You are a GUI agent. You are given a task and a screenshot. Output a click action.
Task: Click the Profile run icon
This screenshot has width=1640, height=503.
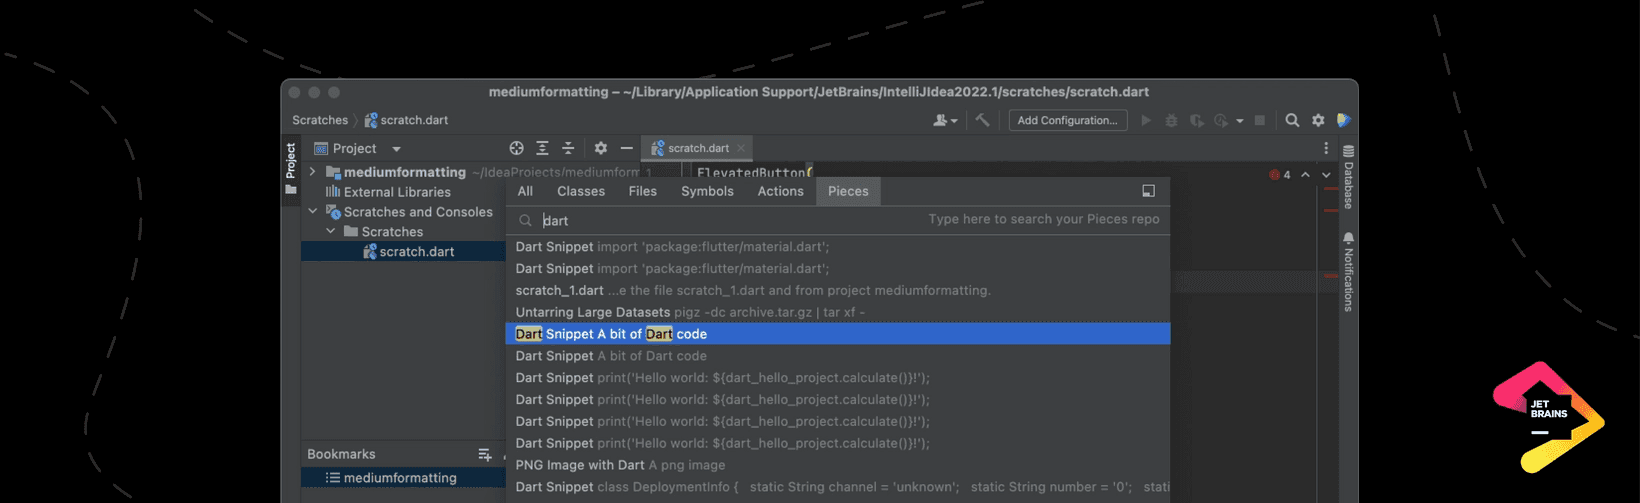click(1221, 120)
